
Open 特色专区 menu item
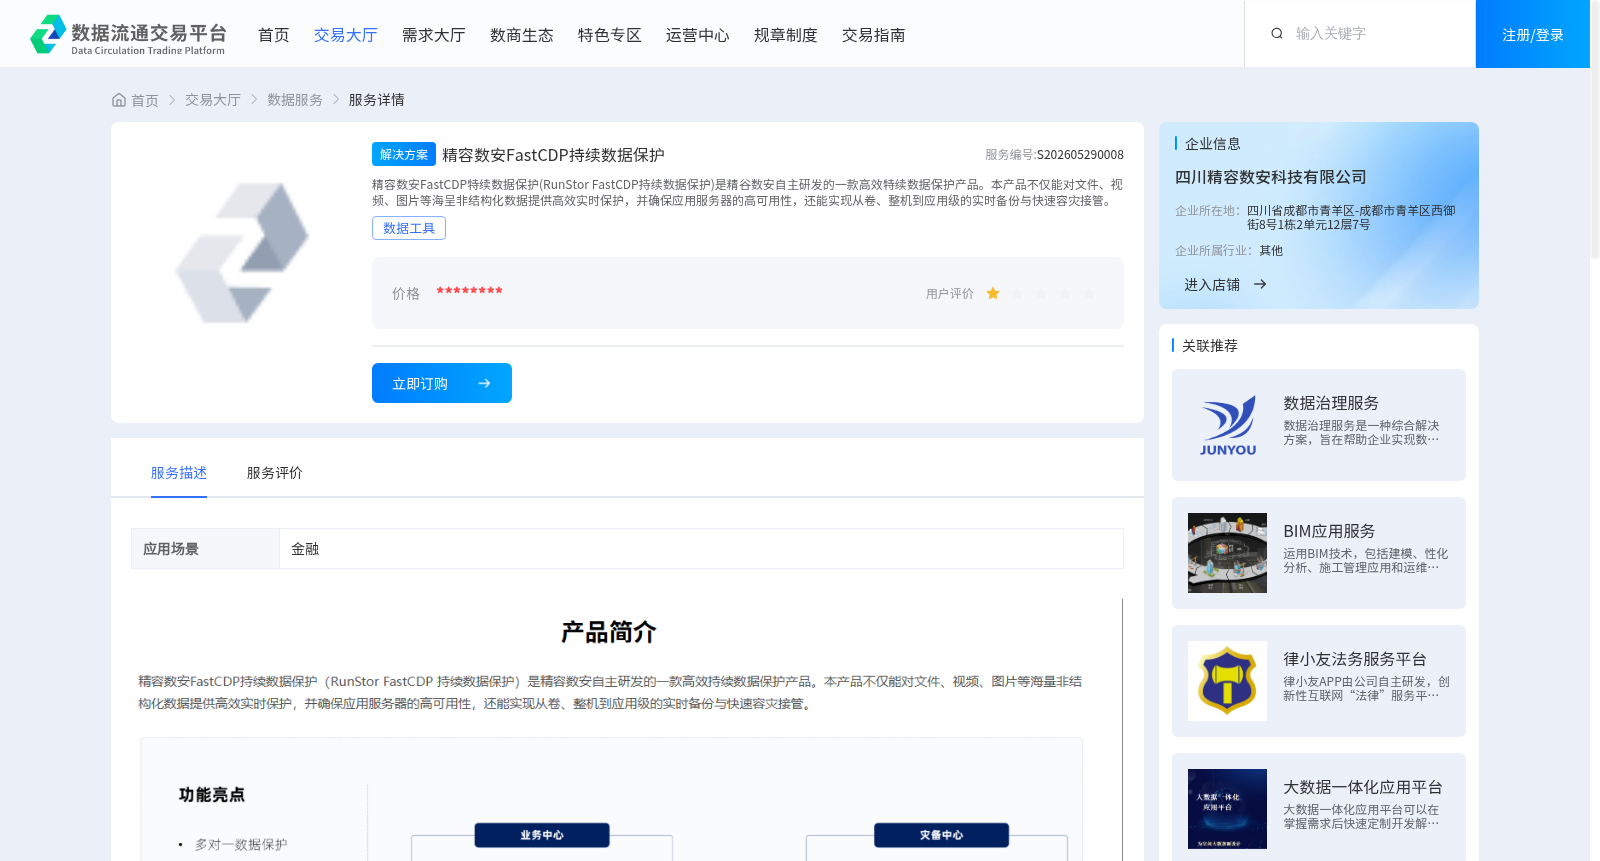pyautogui.click(x=609, y=35)
